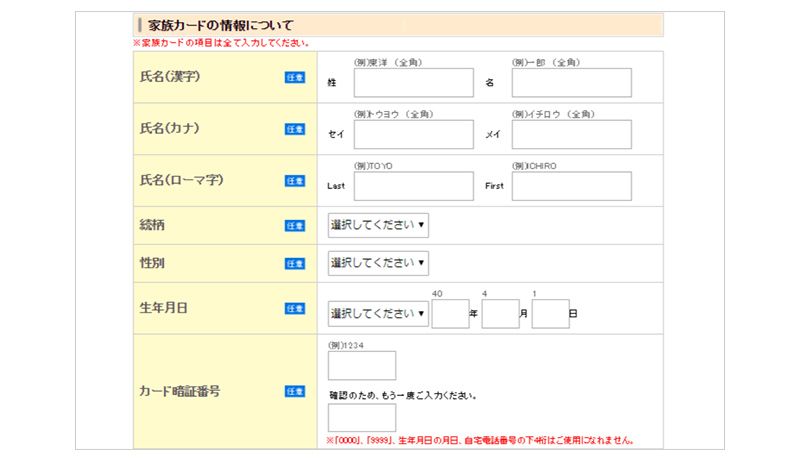The width and height of the screenshot is (799, 459).
Task: Click the 生年月日 row label
Action: click(164, 308)
